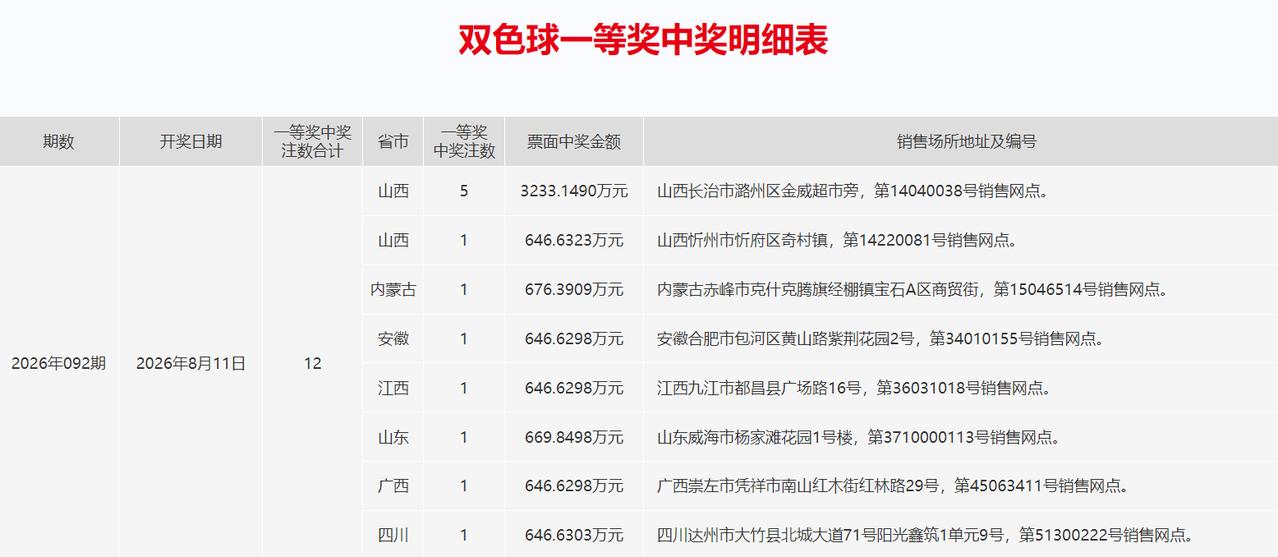Click the 内蒙古 province cell
Viewport: 1278px width, 557px height.
(393, 289)
